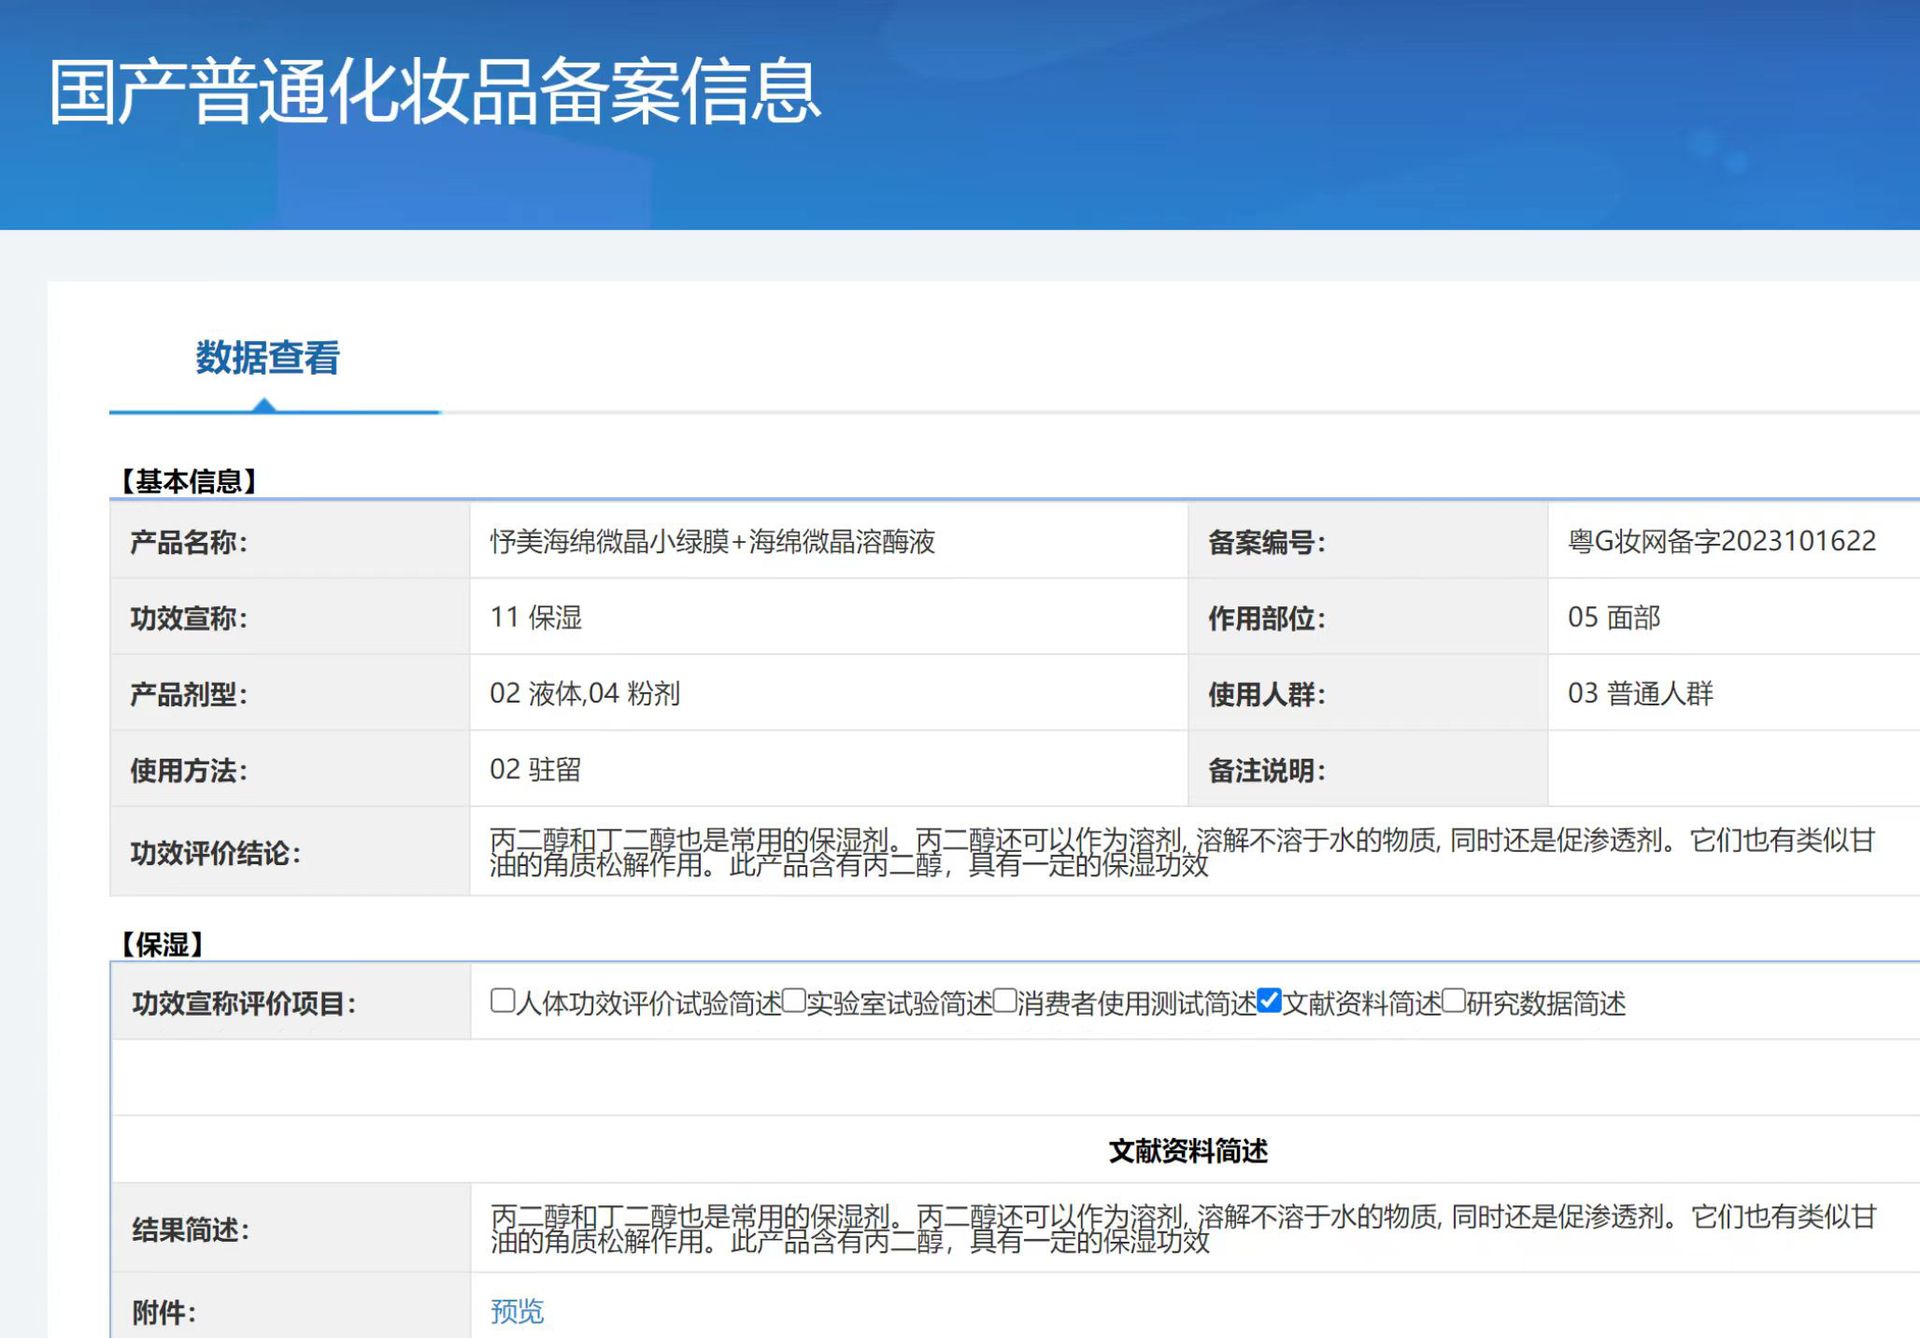This screenshot has width=1920, height=1338.
Task: Click the 功效评价结论 text paragraph
Action: pos(1180,852)
